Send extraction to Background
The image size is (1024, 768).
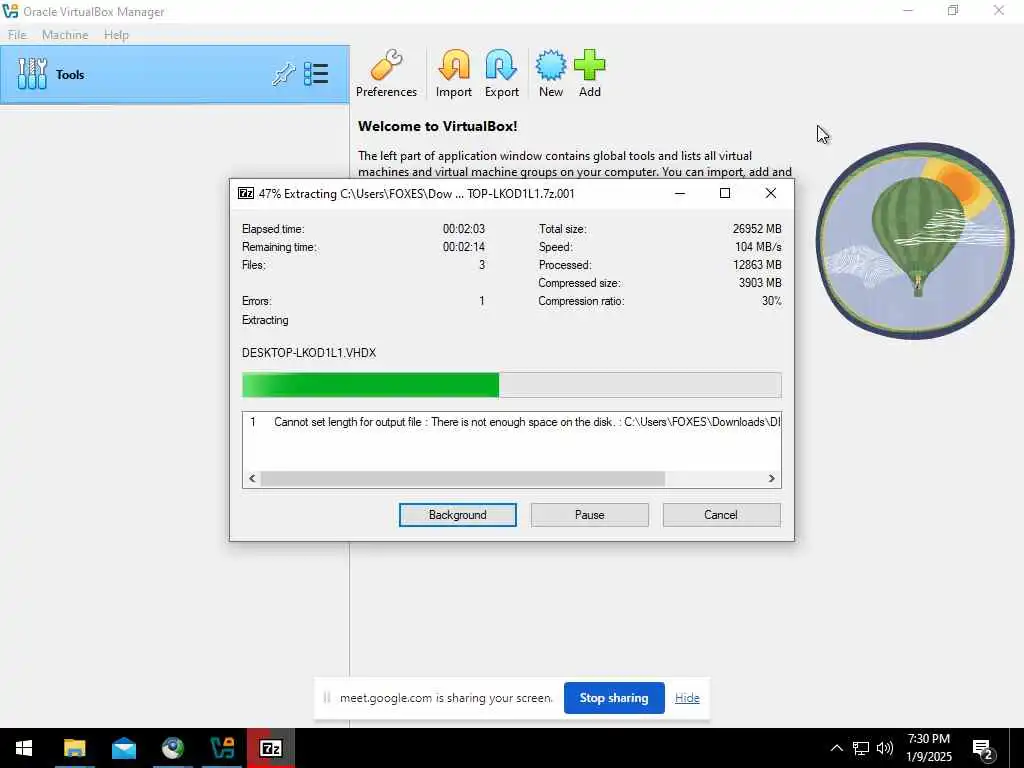pos(457,515)
